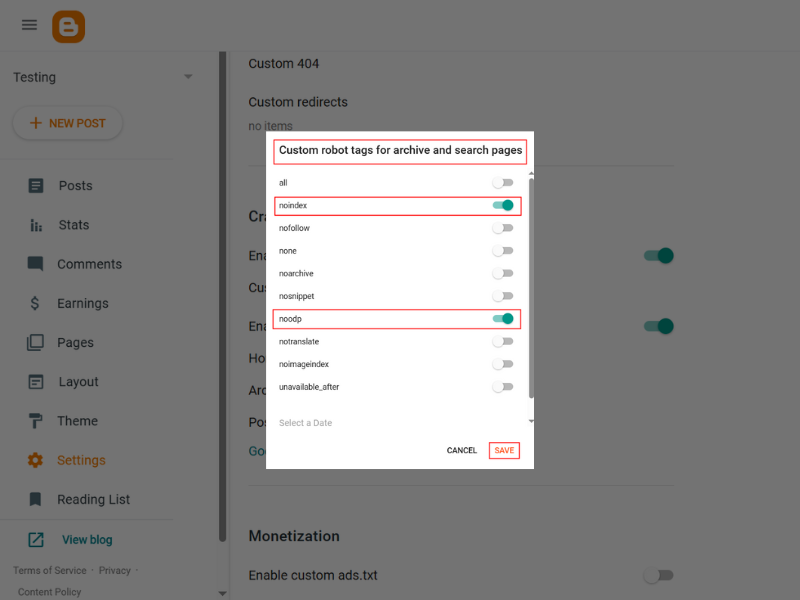This screenshot has height=600, width=800.
Task: Click the Settings gear icon
Action: point(34,460)
